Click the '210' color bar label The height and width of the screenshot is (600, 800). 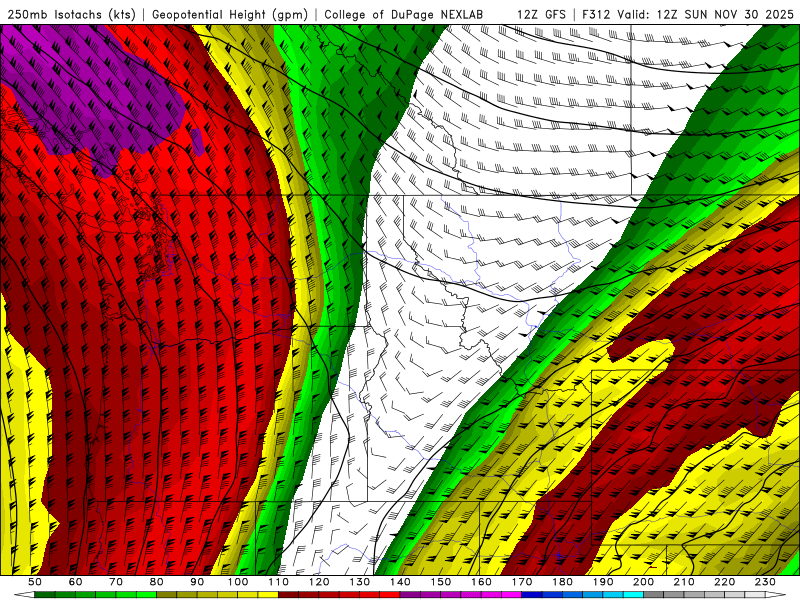click(684, 582)
